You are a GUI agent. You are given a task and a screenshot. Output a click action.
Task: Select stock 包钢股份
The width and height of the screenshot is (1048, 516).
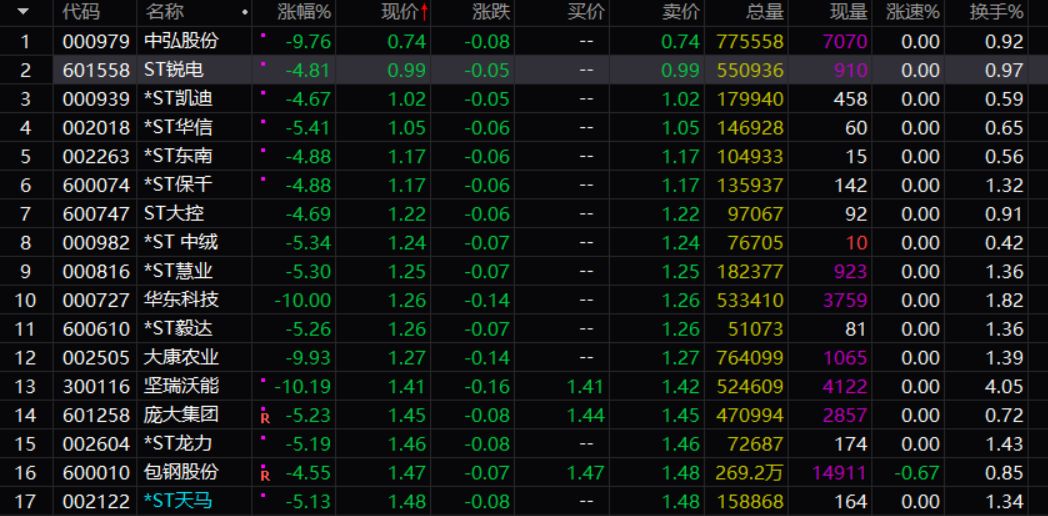click(181, 473)
